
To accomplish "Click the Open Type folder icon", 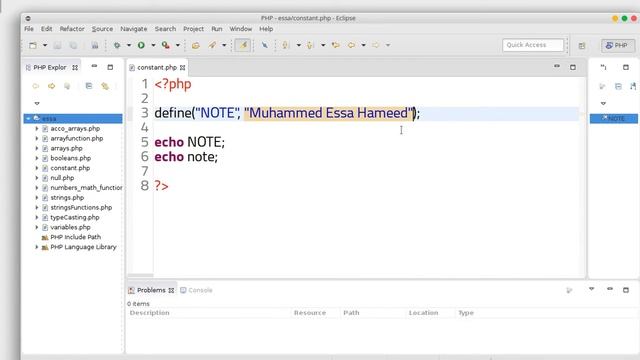I will [x=196, y=45].
